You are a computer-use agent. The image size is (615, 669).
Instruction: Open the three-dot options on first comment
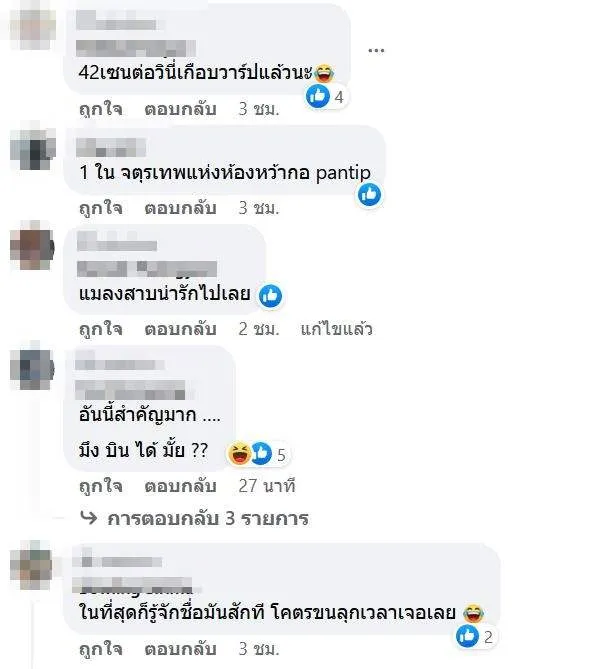376,50
